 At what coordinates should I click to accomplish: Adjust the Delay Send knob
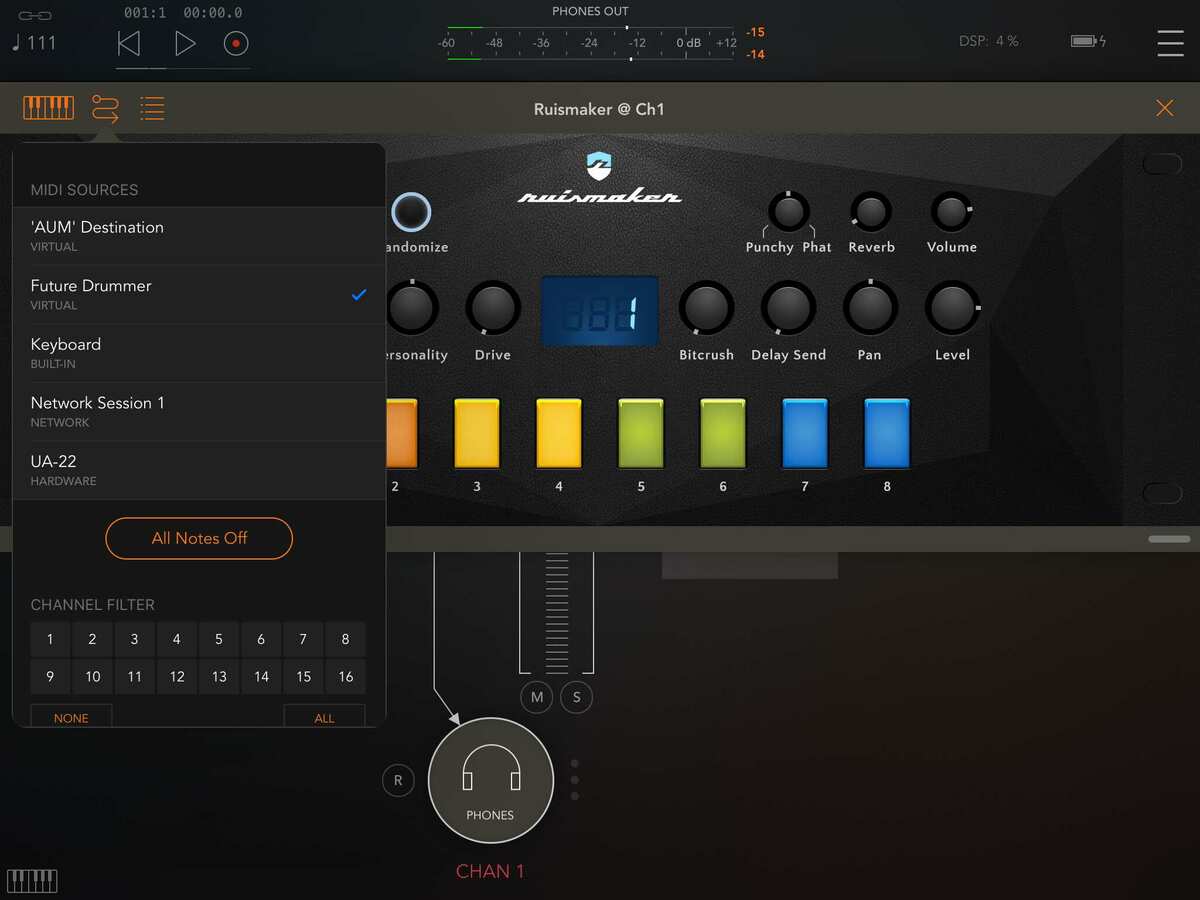pos(788,308)
